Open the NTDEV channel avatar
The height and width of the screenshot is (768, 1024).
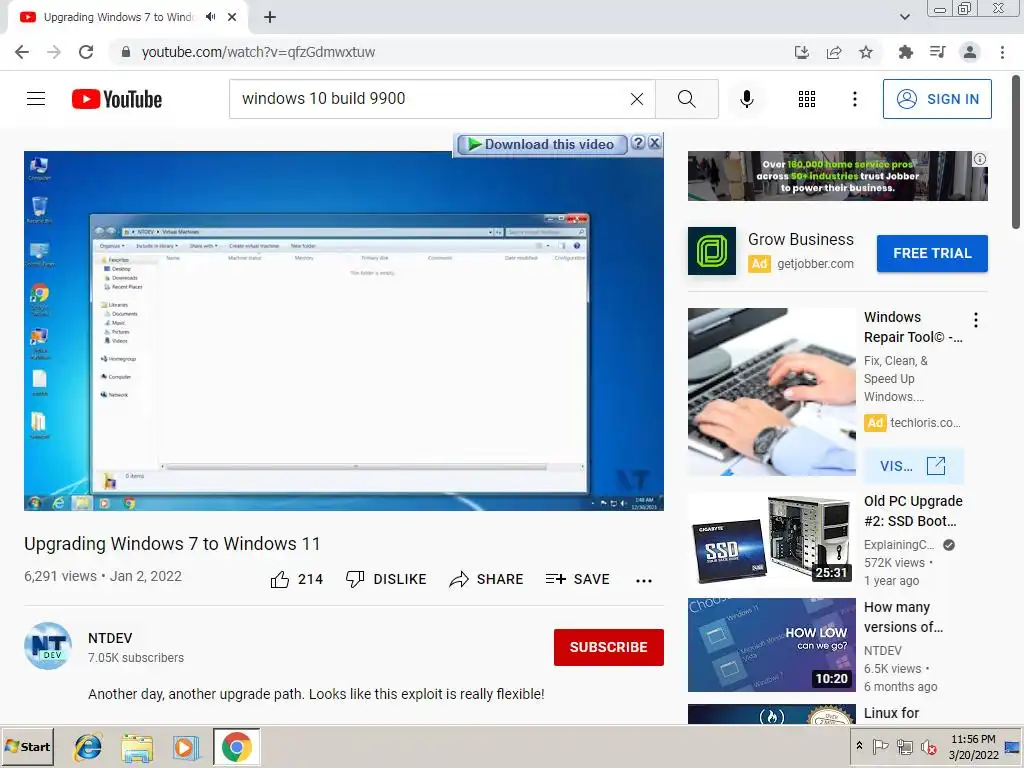click(x=48, y=646)
